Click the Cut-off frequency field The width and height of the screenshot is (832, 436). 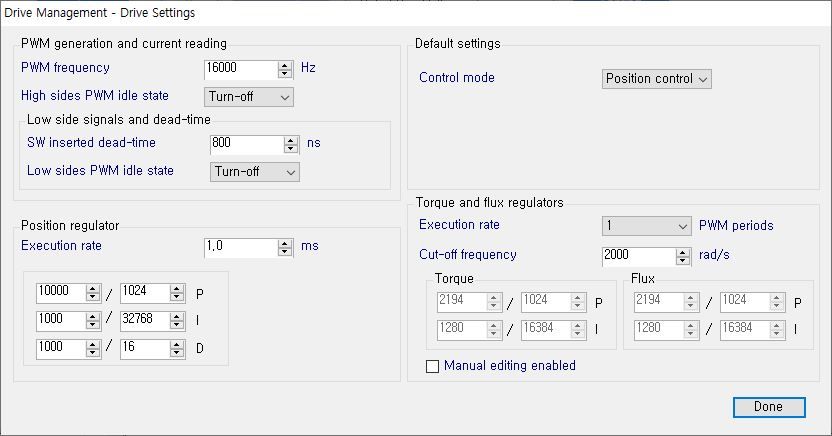[639, 256]
